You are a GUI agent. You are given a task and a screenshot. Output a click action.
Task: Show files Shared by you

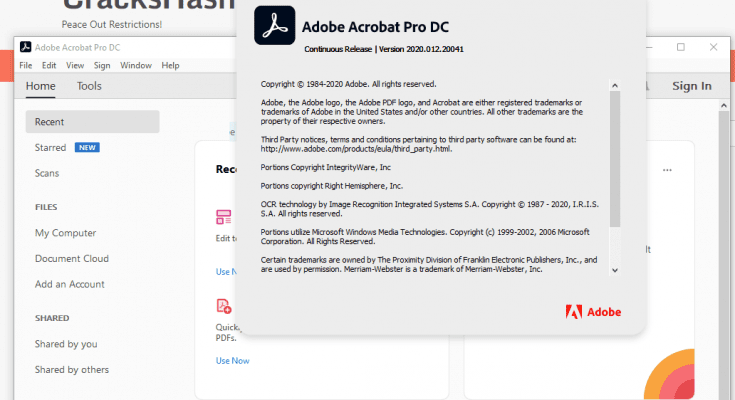pos(66,344)
